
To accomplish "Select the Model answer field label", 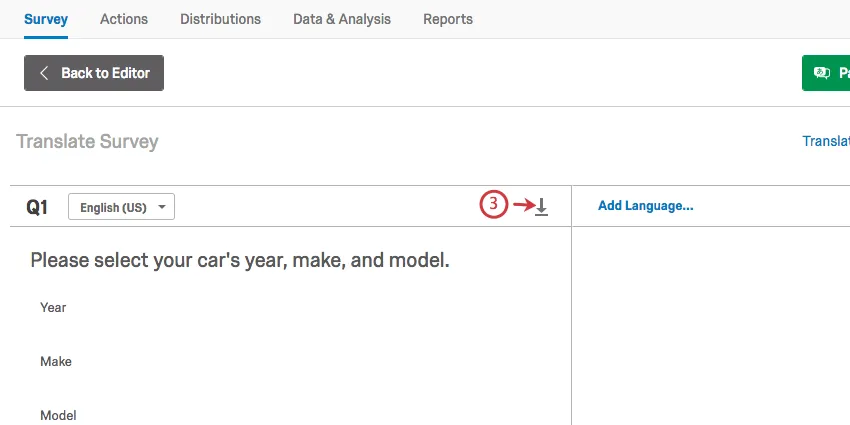I will pos(58,415).
